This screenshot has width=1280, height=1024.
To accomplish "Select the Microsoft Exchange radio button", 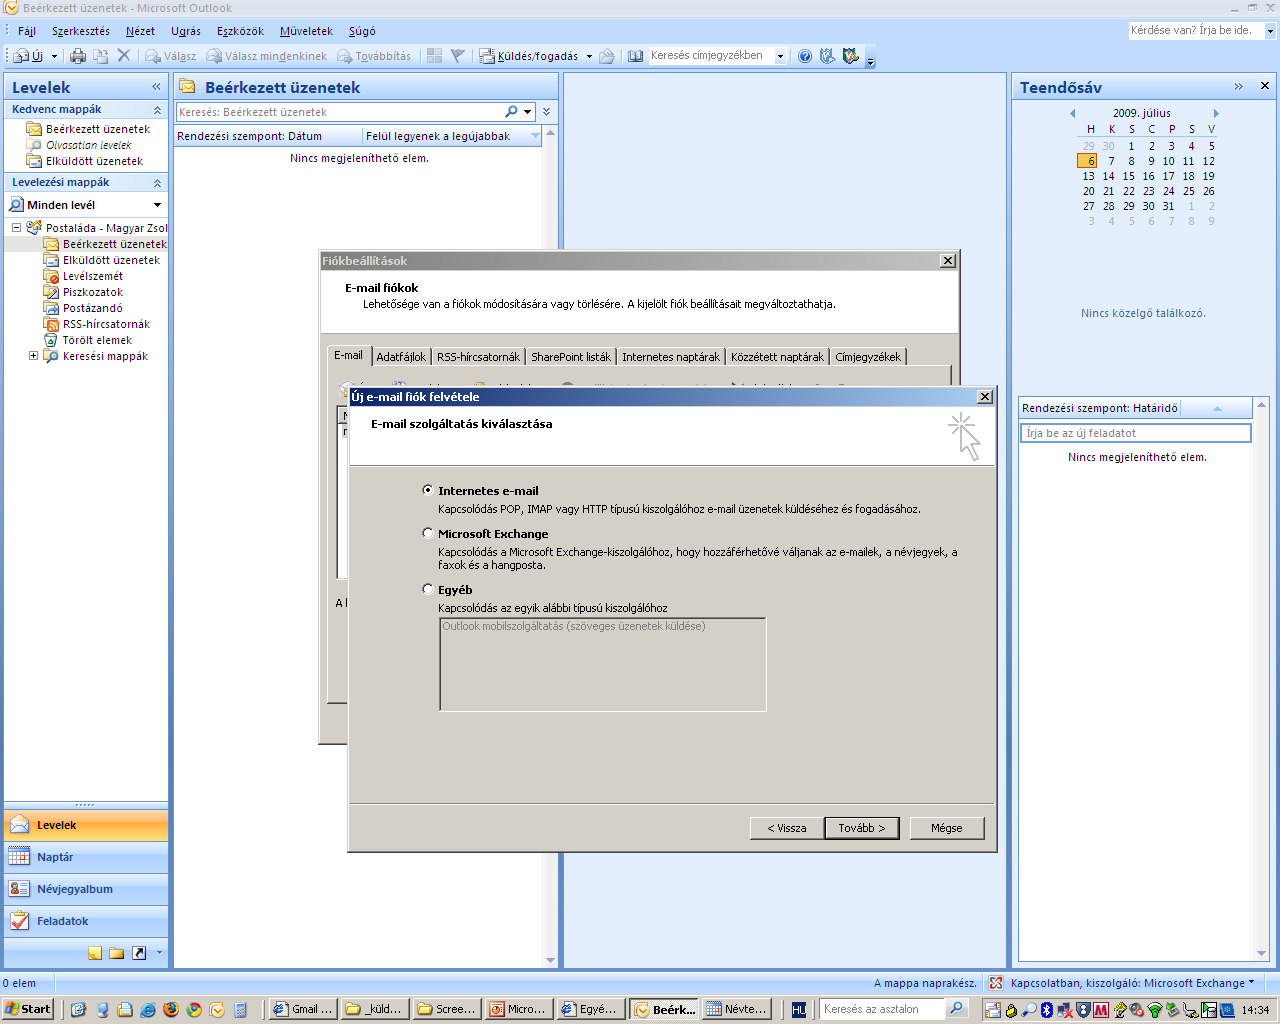I will tap(428, 533).
